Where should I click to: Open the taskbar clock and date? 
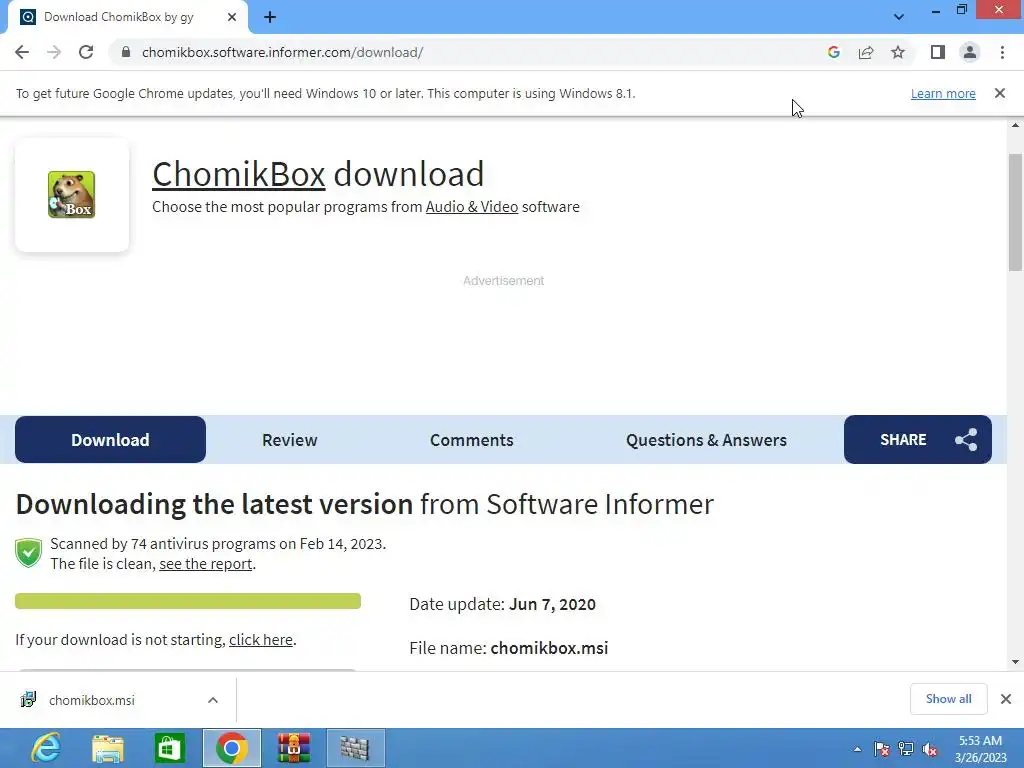[980, 749]
